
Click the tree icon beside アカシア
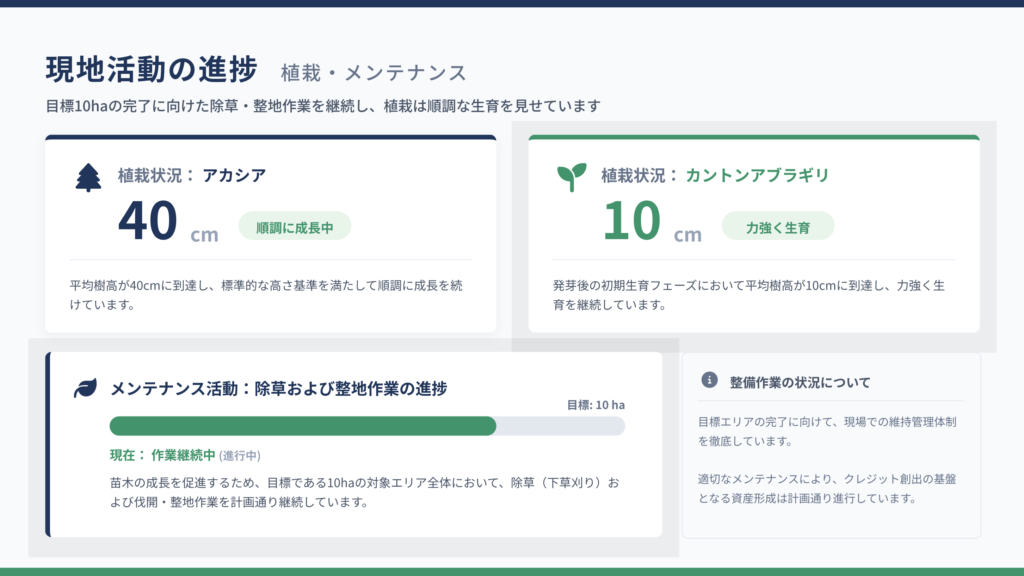click(x=88, y=178)
